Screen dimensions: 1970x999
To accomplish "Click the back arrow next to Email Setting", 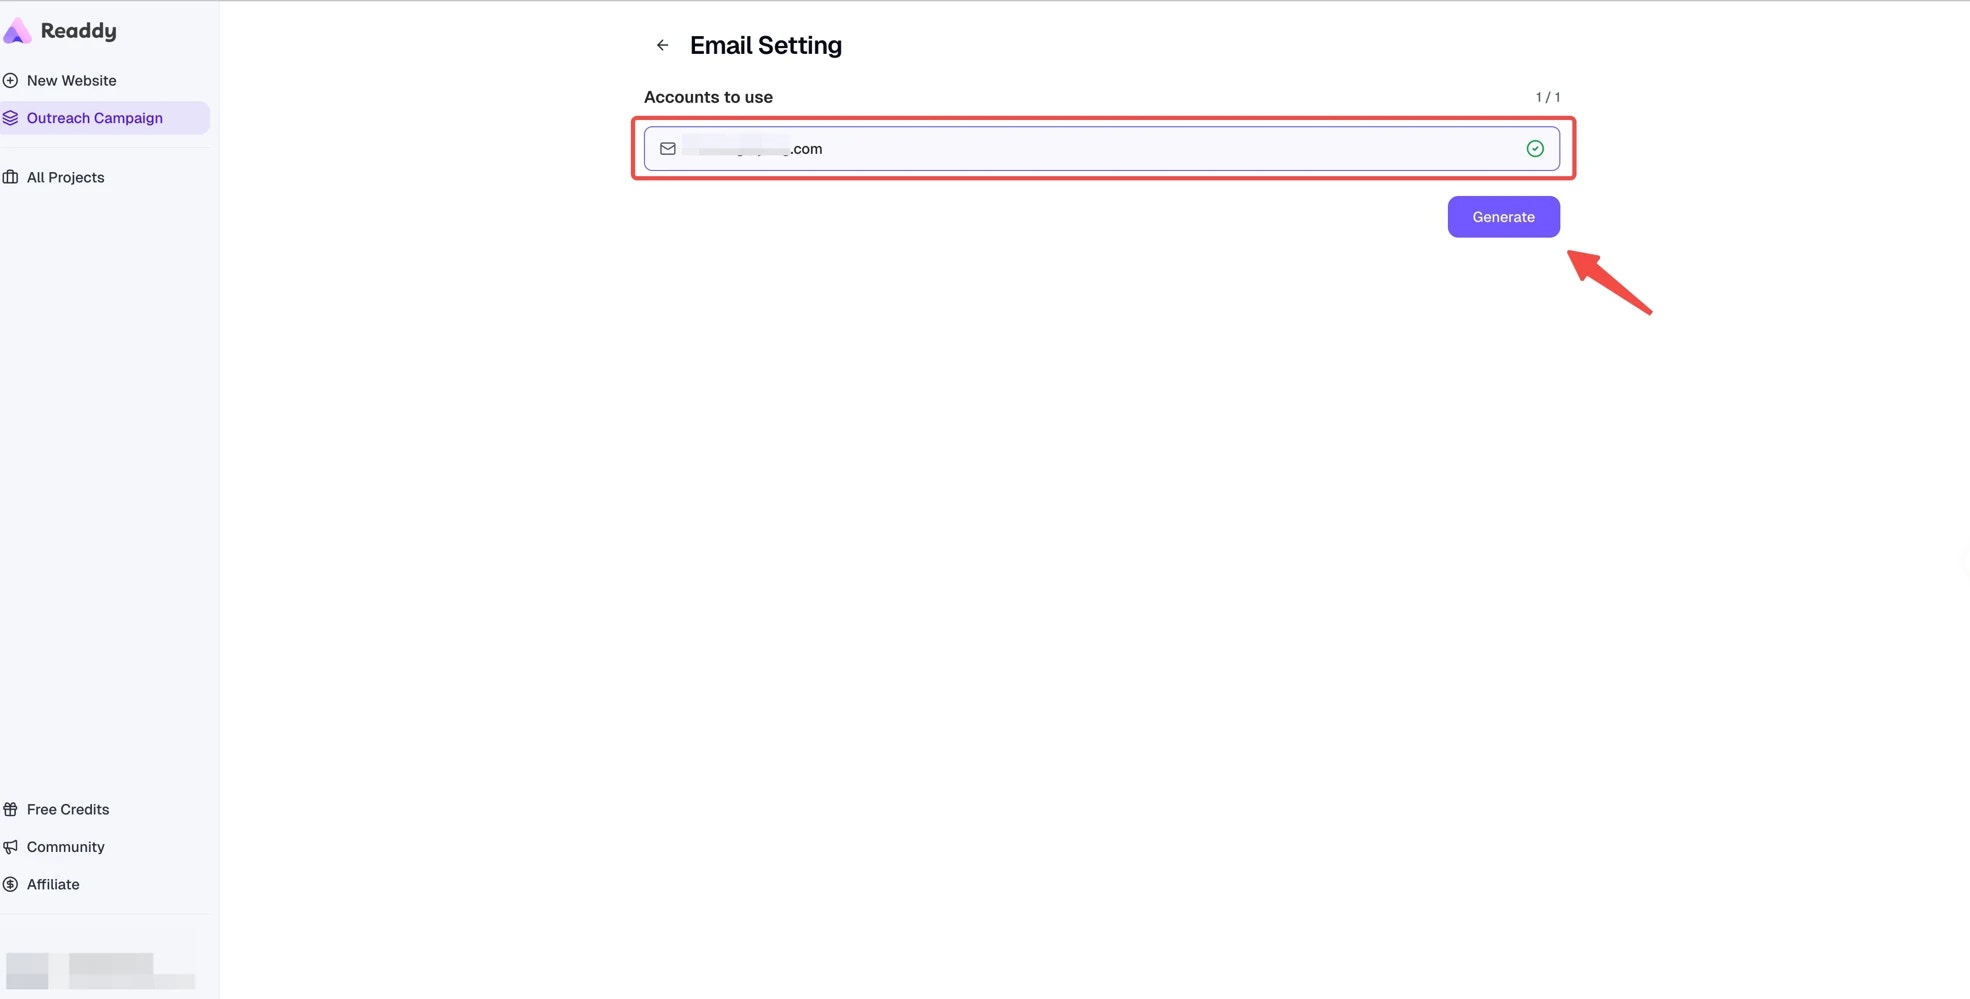I will pyautogui.click(x=662, y=45).
